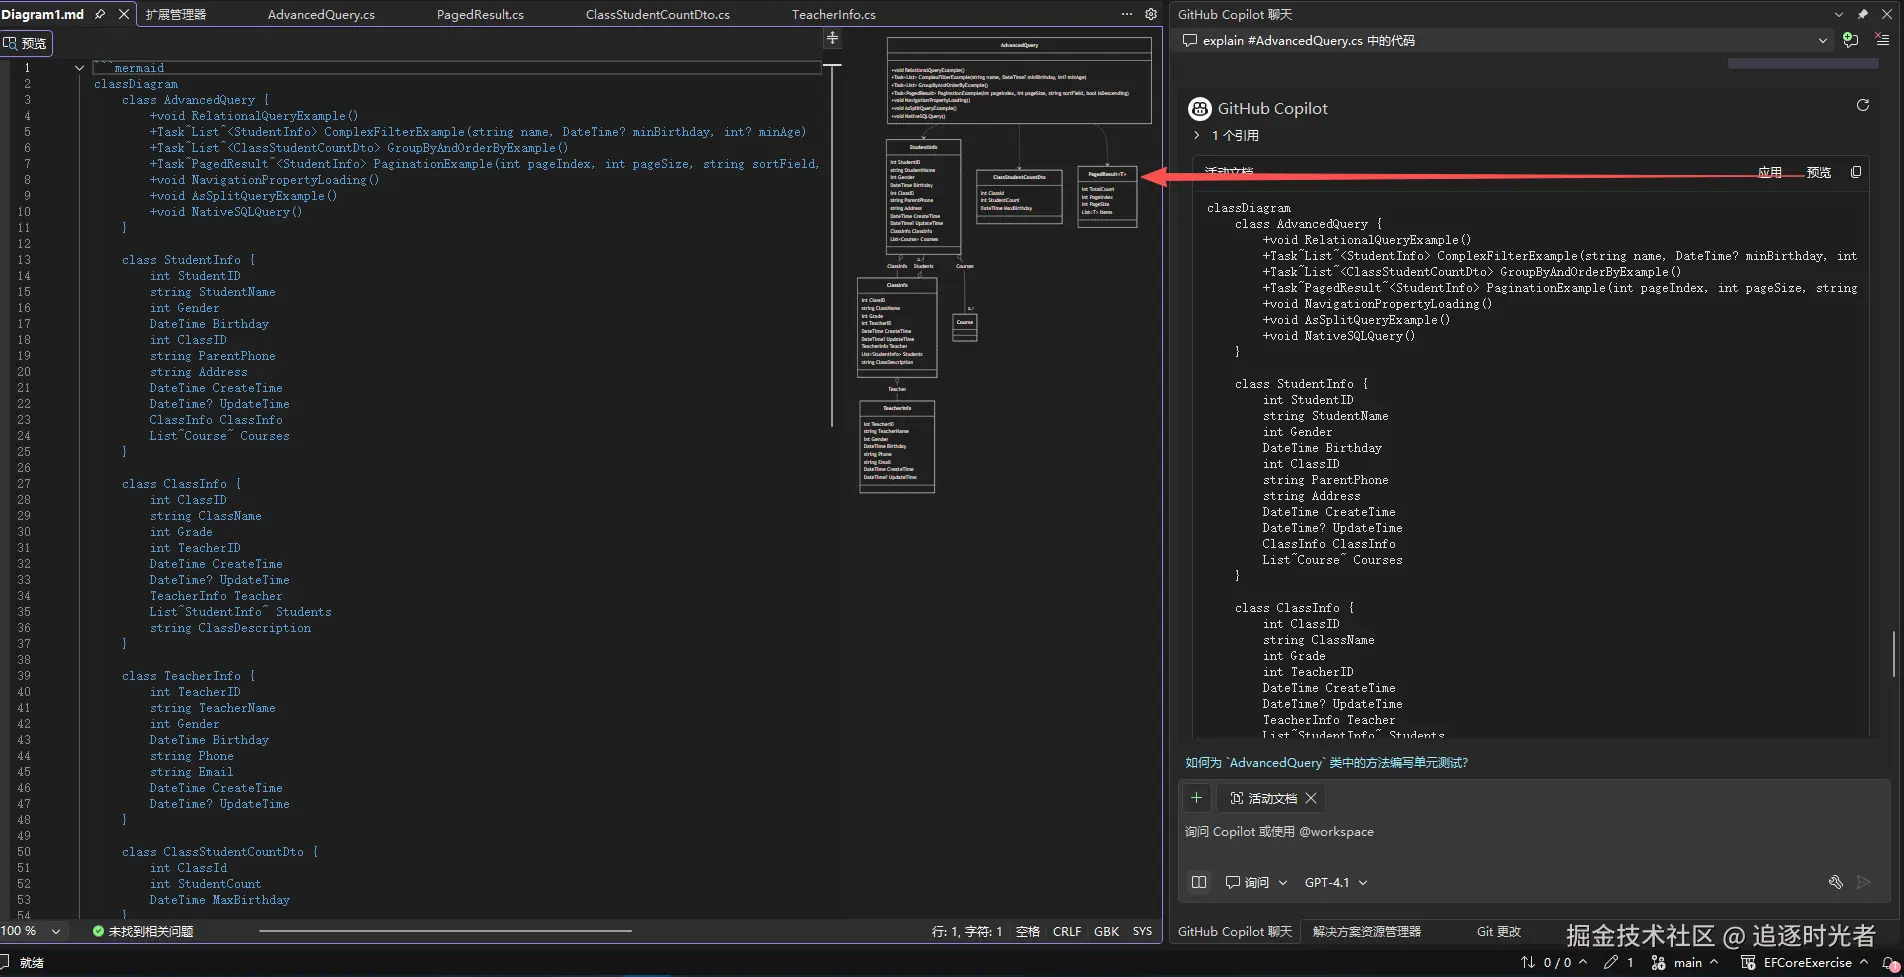Switch to the 扩展管理器 tab

point(176,14)
